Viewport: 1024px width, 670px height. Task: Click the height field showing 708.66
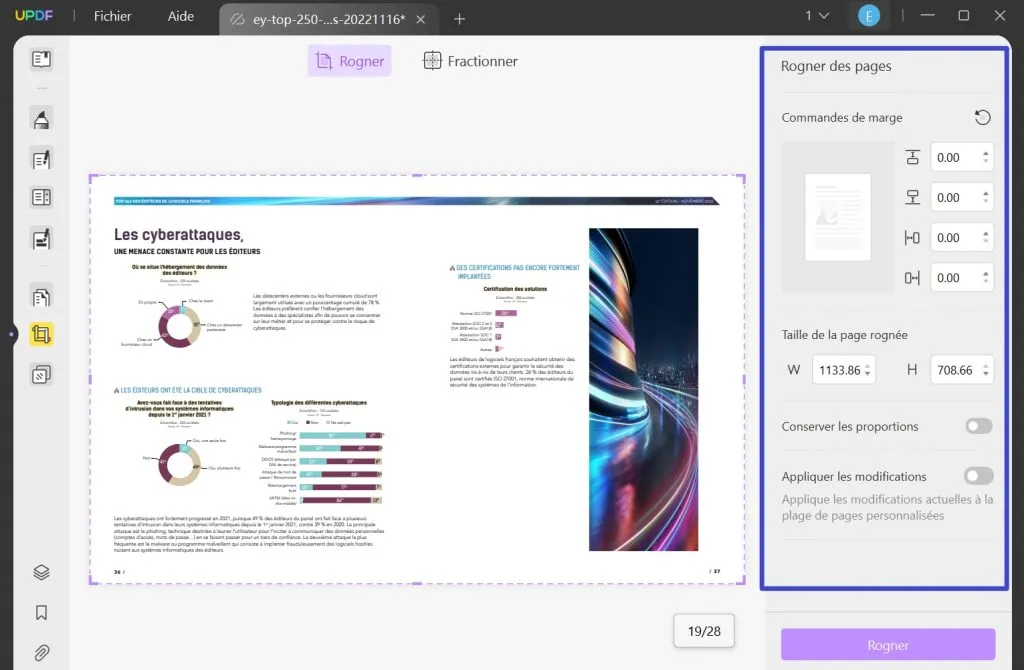(962, 370)
